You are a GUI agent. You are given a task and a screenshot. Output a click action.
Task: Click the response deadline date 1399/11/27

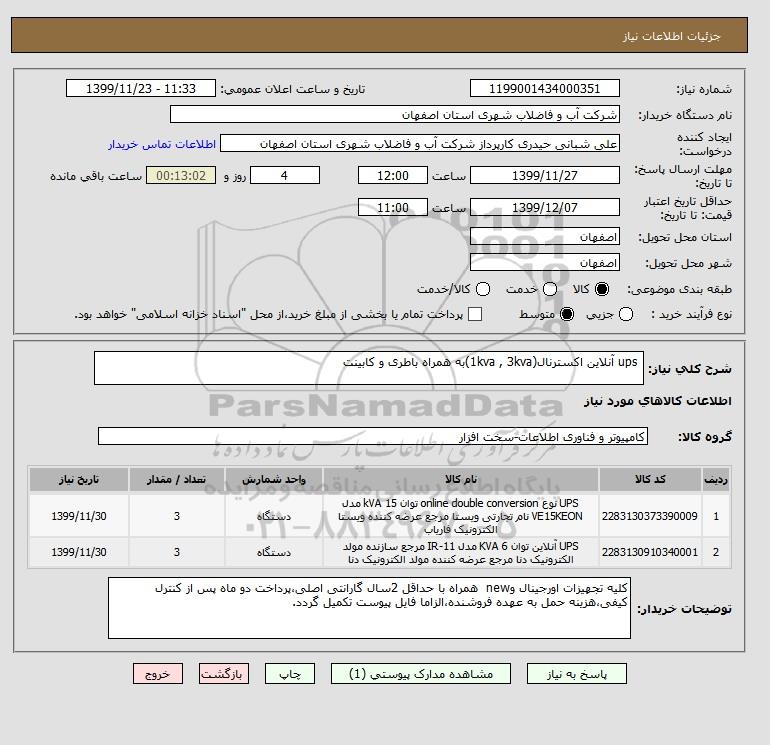(545, 175)
